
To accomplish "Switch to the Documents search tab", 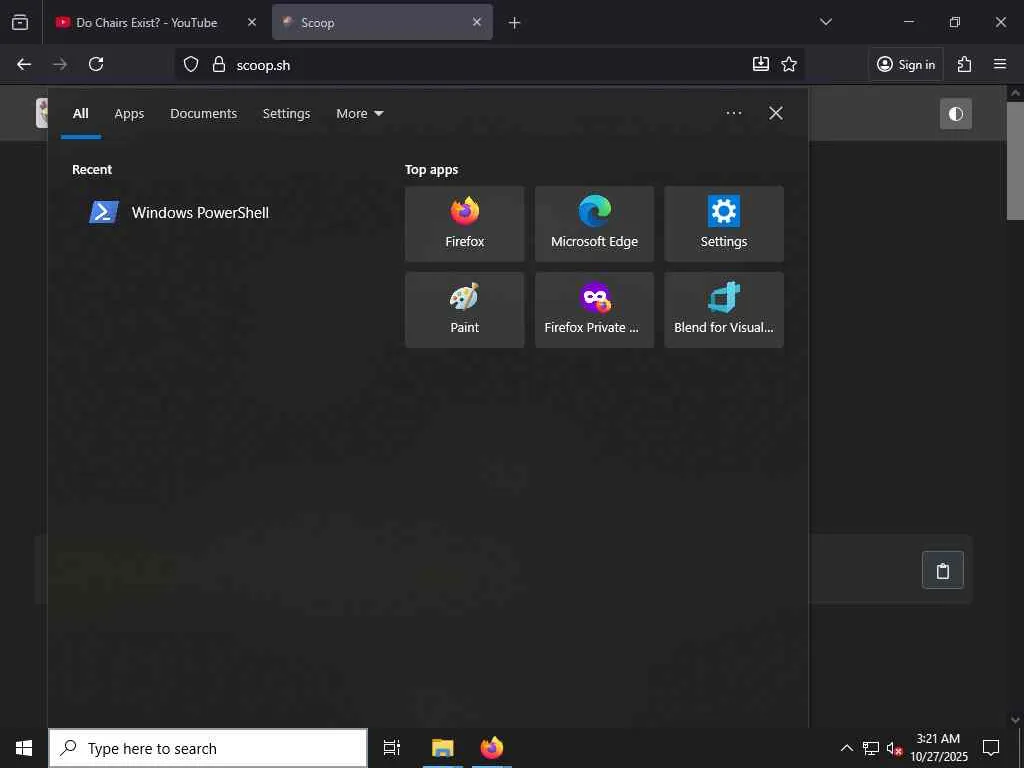I will [203, 114].
